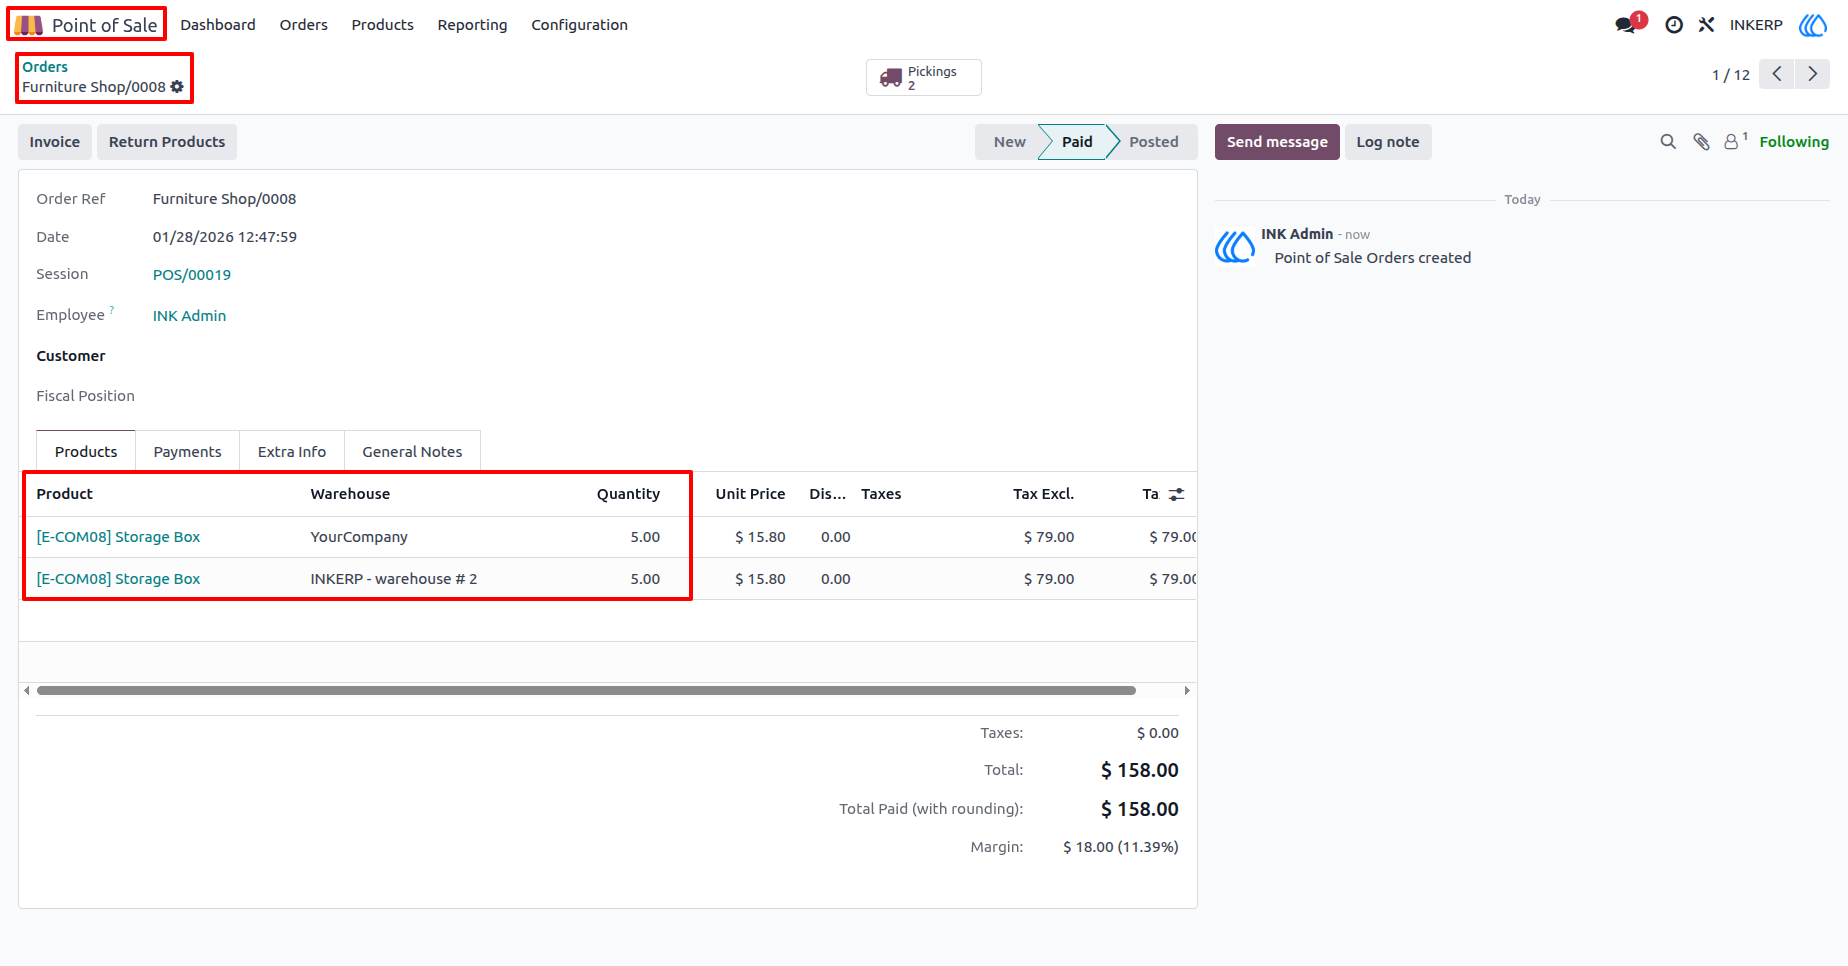Toggle the Following status button
The width and height of the screenshot is (1848, 966).
(x=1794, y=142)
